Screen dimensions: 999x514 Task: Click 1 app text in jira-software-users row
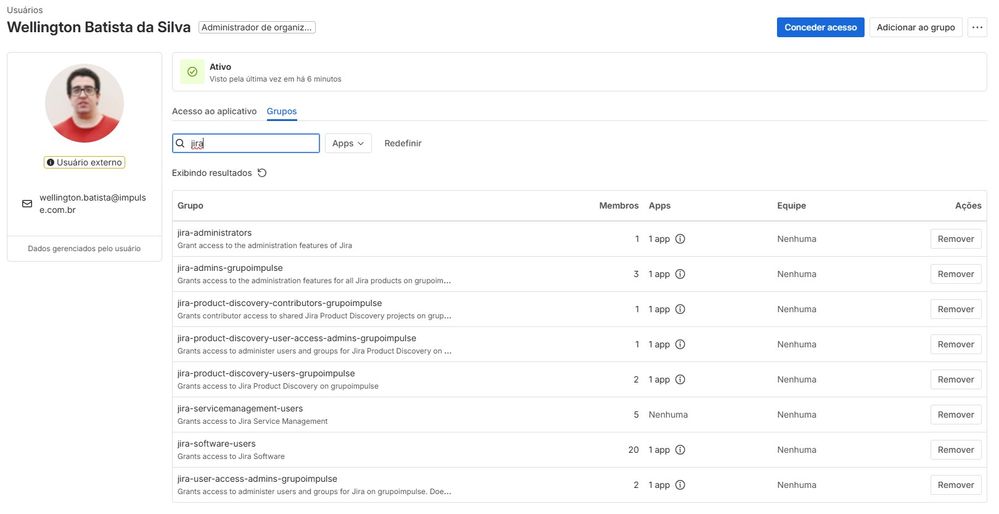click(659, 450)
